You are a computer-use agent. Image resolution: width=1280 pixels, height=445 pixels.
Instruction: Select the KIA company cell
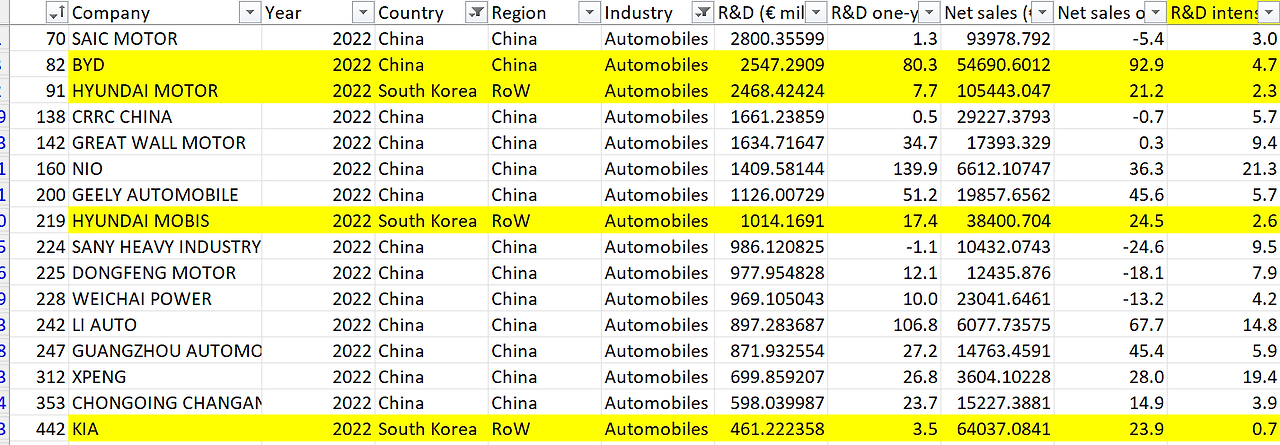(x=165, y=429)
